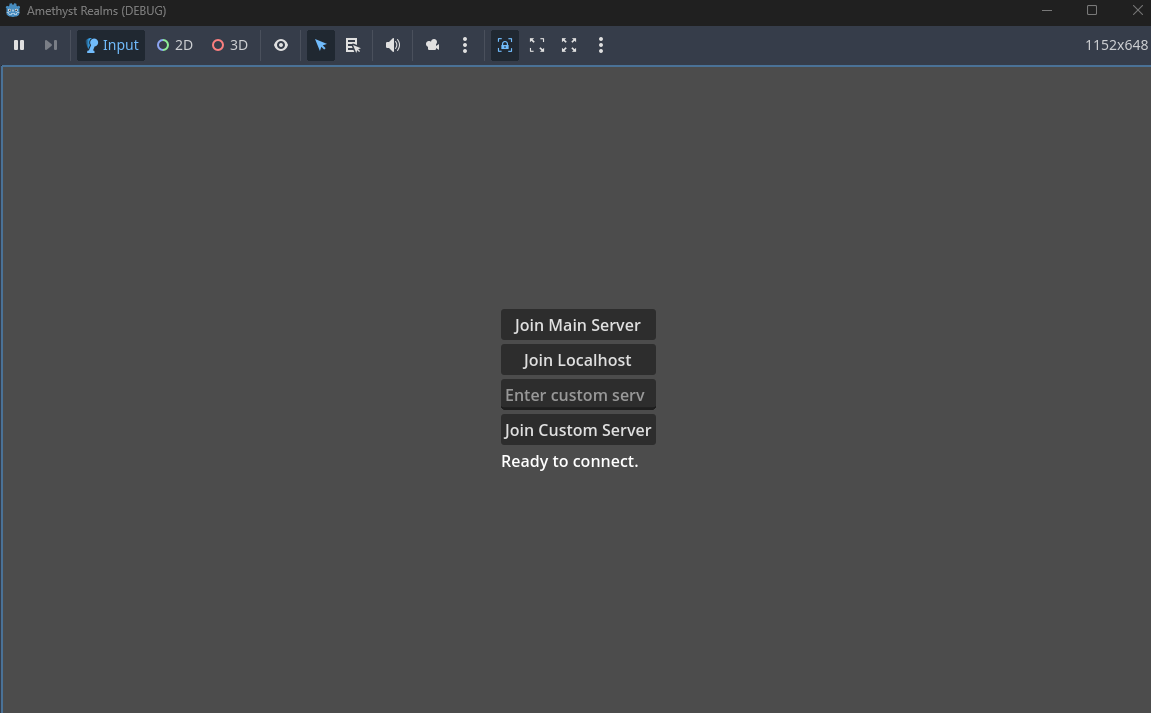Maximize the Amethyst Realms window
1151x713 pixels.
click(x=1092, y=10)
